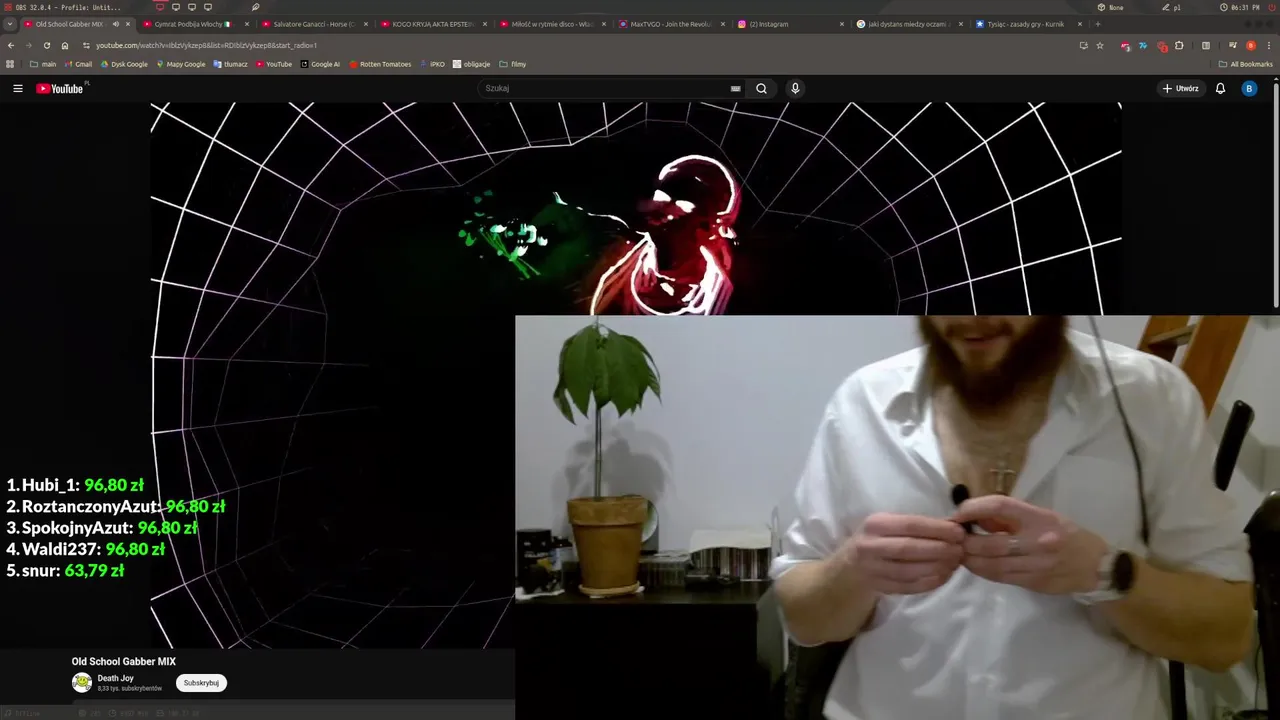
Task: Click the OBS 32.0.4 window title
Action: [x=68, y=7]
